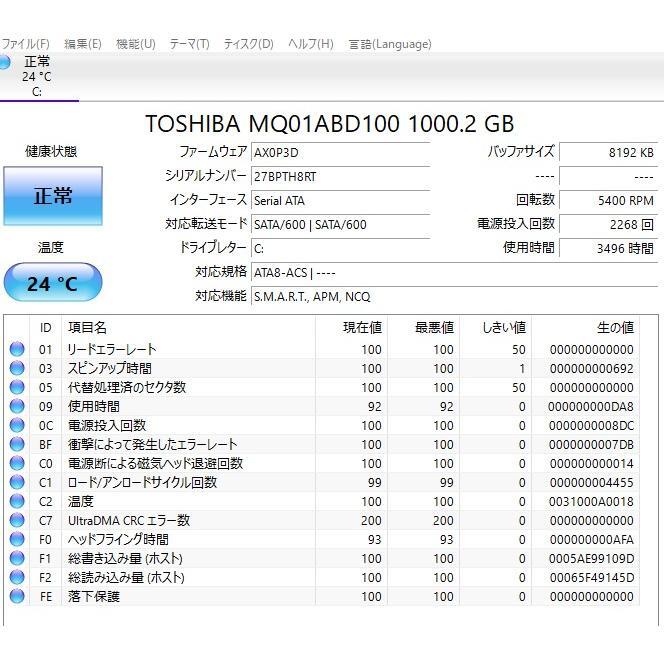Click the standard field ATA8-ACS
This screenshot has height=664, width=664.
pyautogui.click(x=454, y=273)
